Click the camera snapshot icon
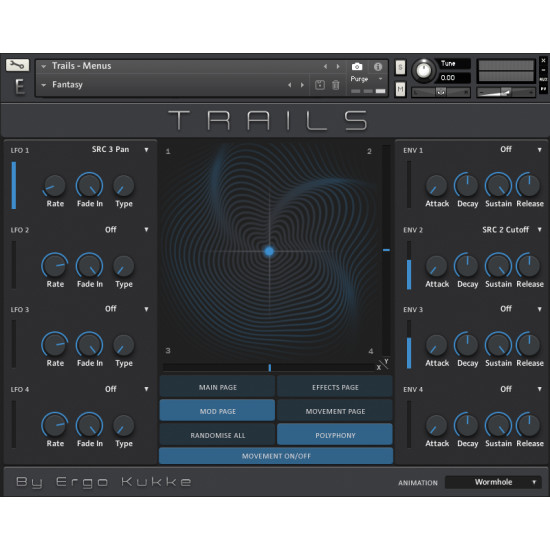Screen dimensions: 550x550 357,67
